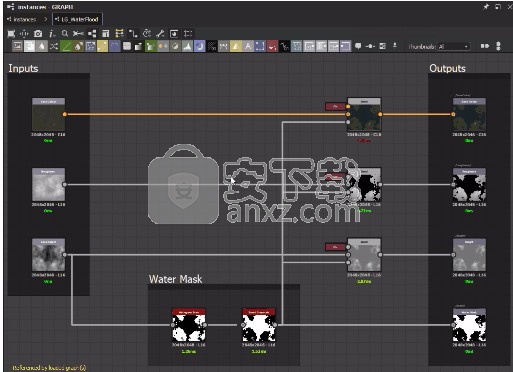
Task: Click the float panel icon in title bar
Action: pos(498,7)
